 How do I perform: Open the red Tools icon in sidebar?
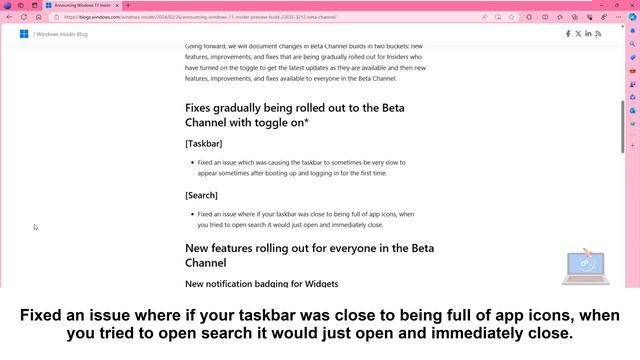633,71
